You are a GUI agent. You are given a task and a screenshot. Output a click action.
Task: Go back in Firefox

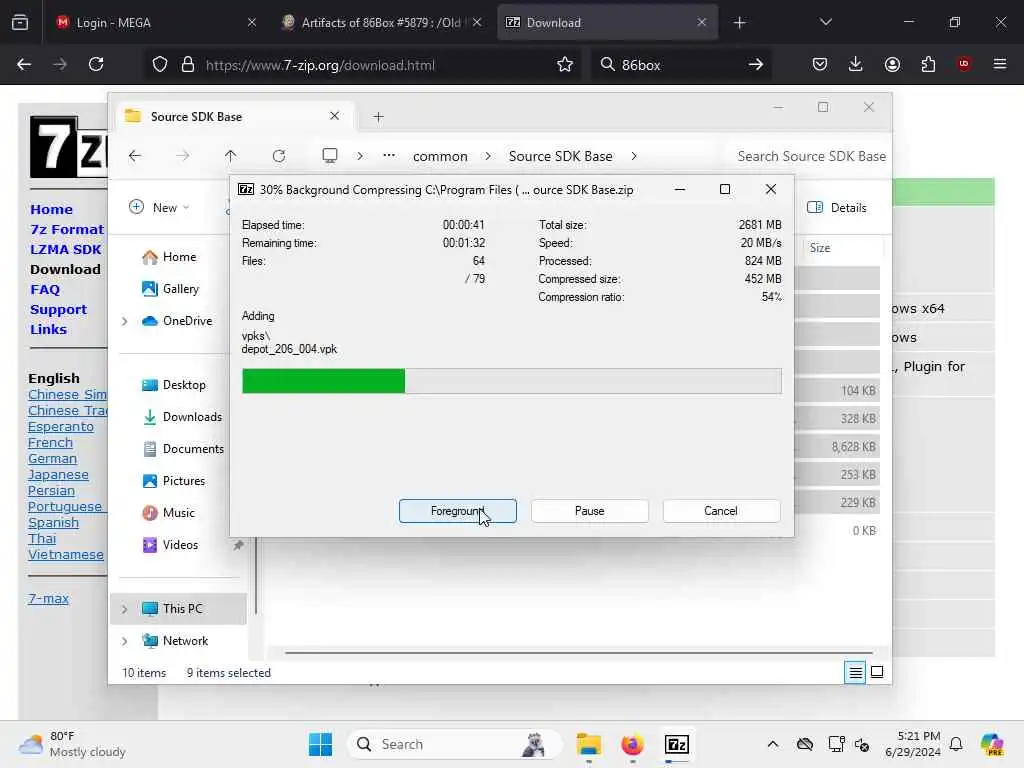tap(24, 65)
